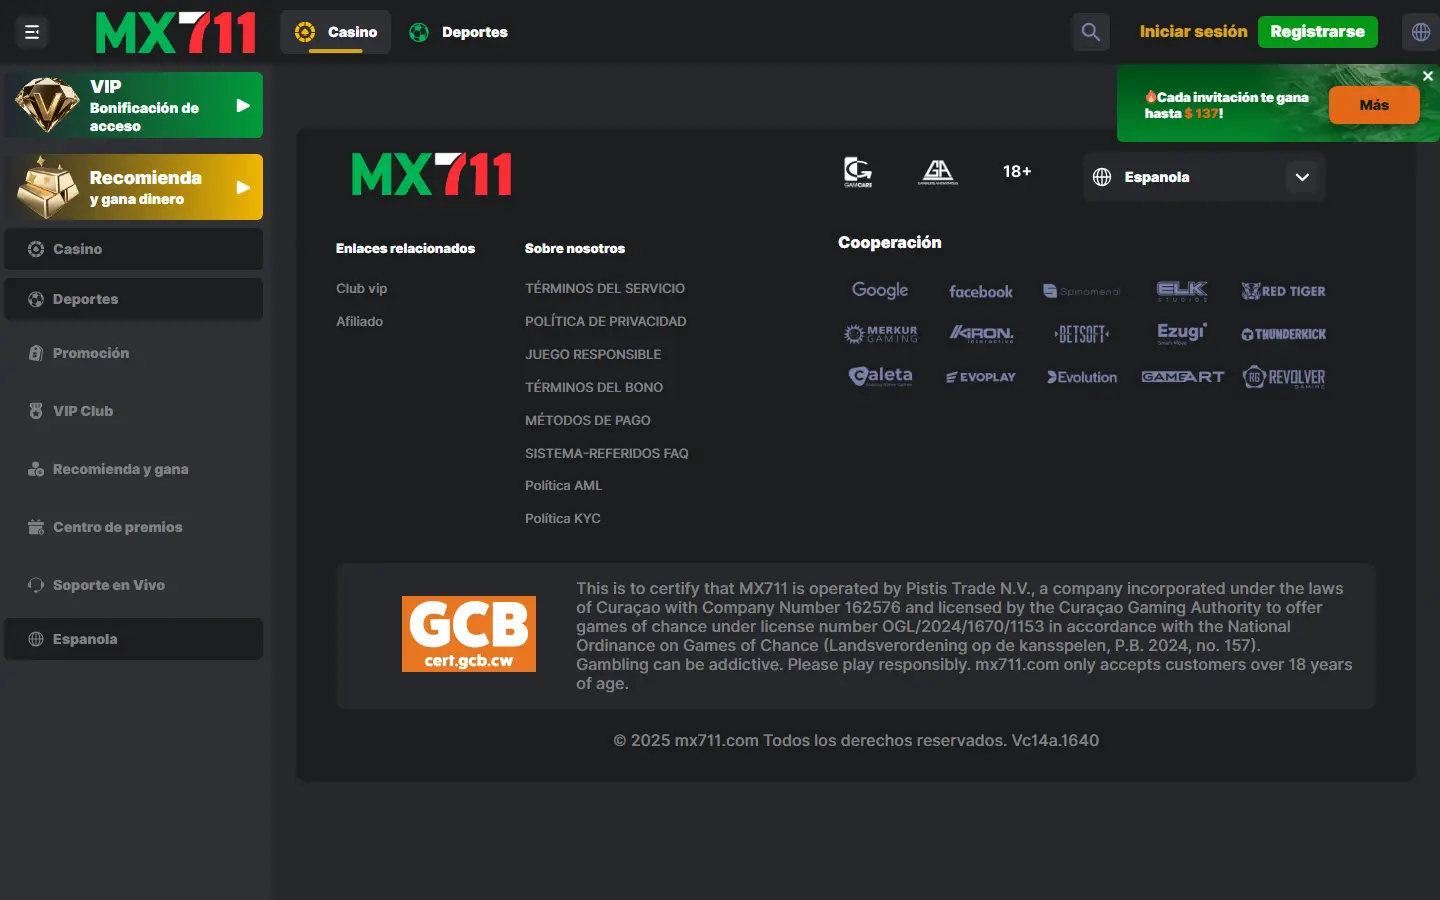
Task: Click the Revolver Gaming provider logo
Action: [1284, 377]
